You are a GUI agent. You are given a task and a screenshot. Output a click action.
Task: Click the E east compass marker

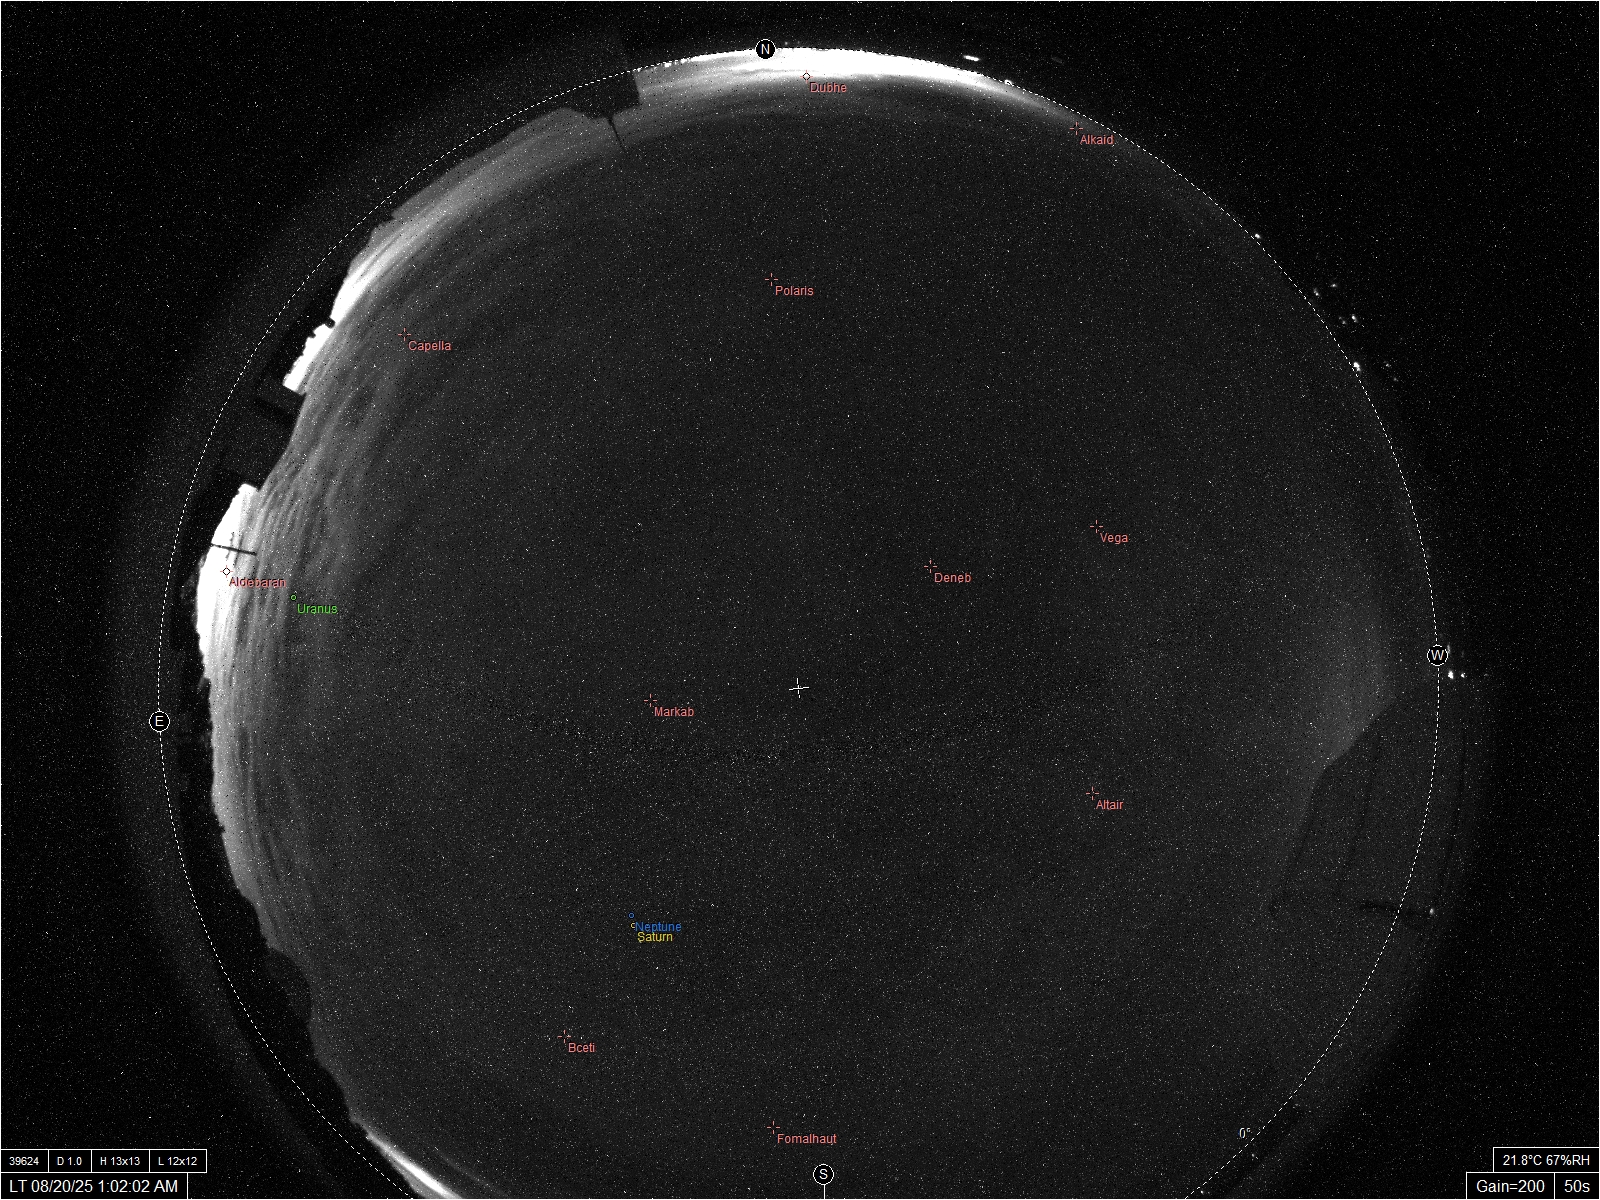pos(159,721)
